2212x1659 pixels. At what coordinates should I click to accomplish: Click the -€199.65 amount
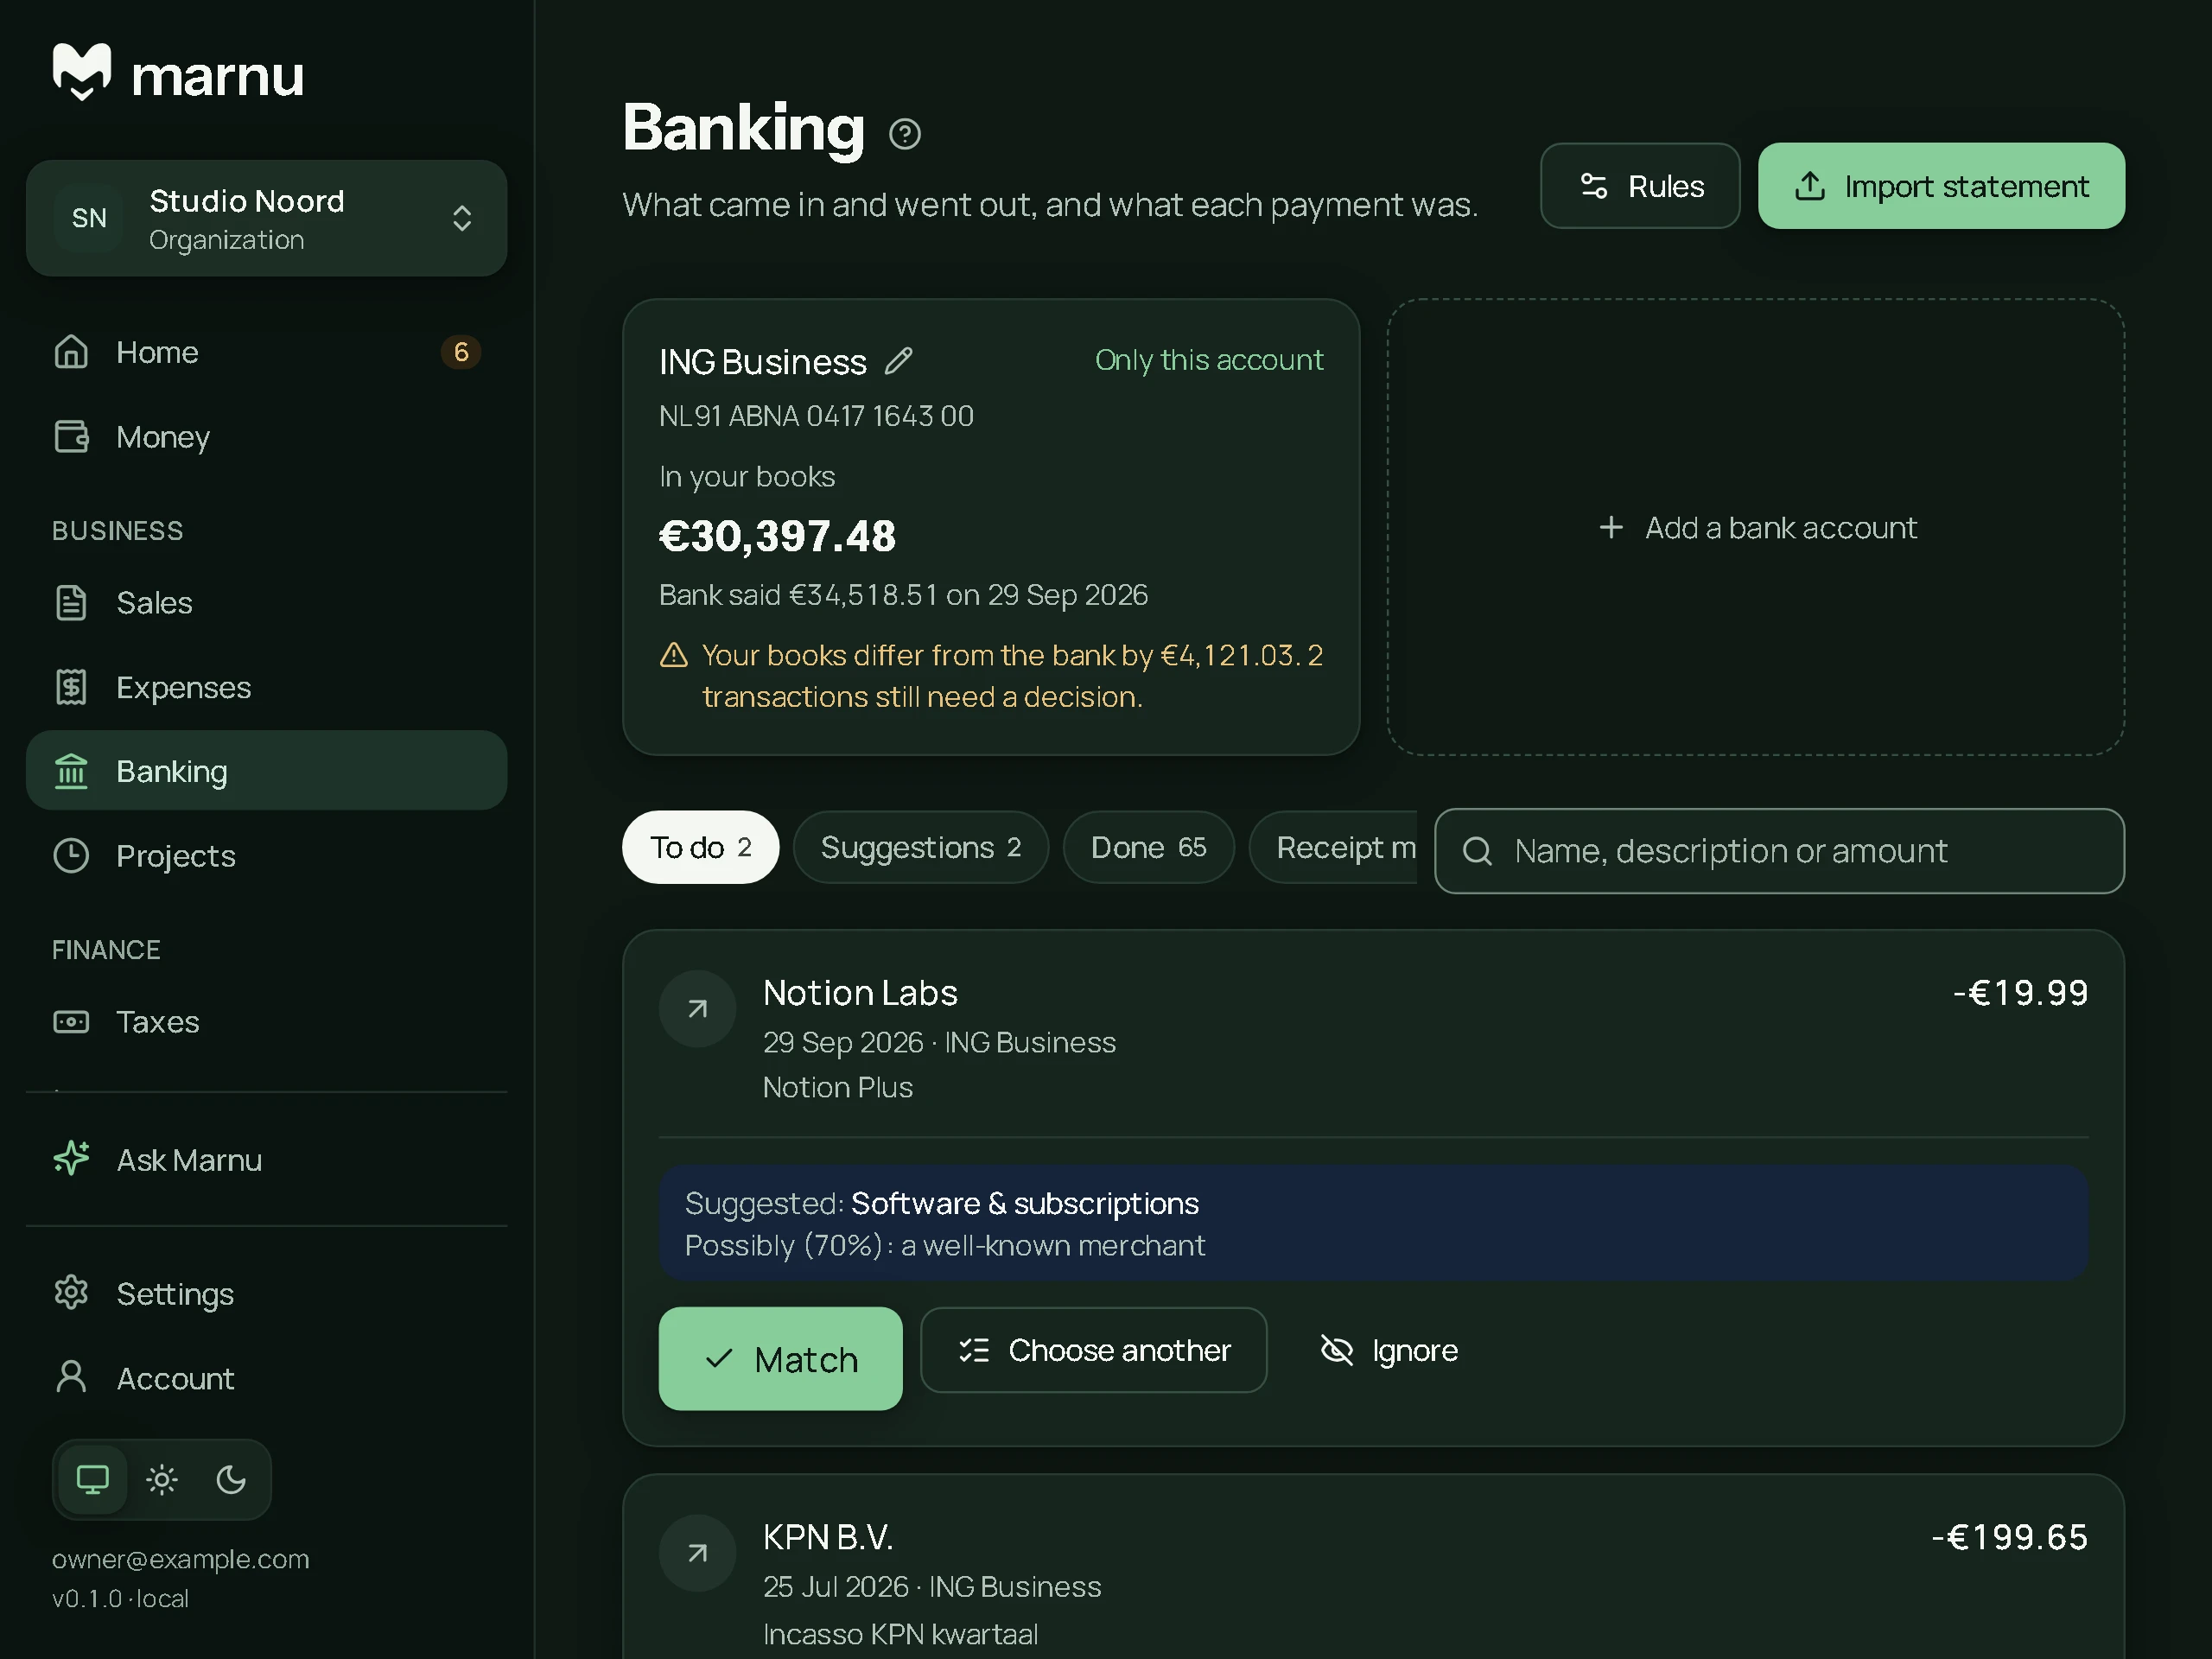click(2009, 1537)
